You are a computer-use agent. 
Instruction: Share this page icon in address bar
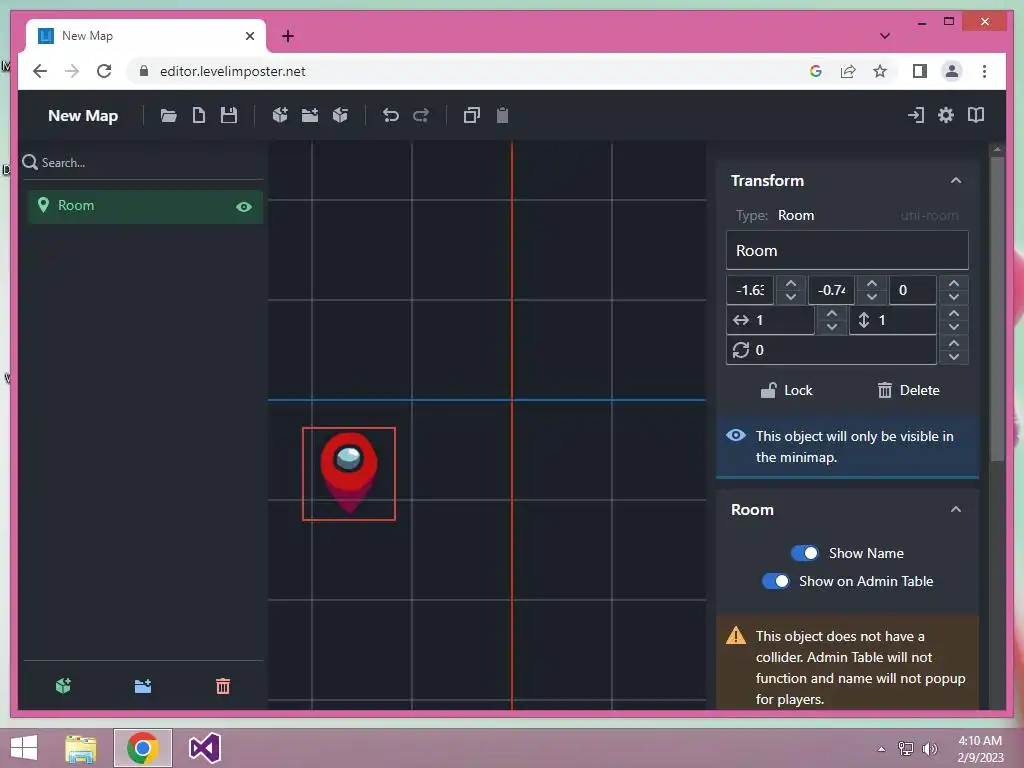(848, 71)
